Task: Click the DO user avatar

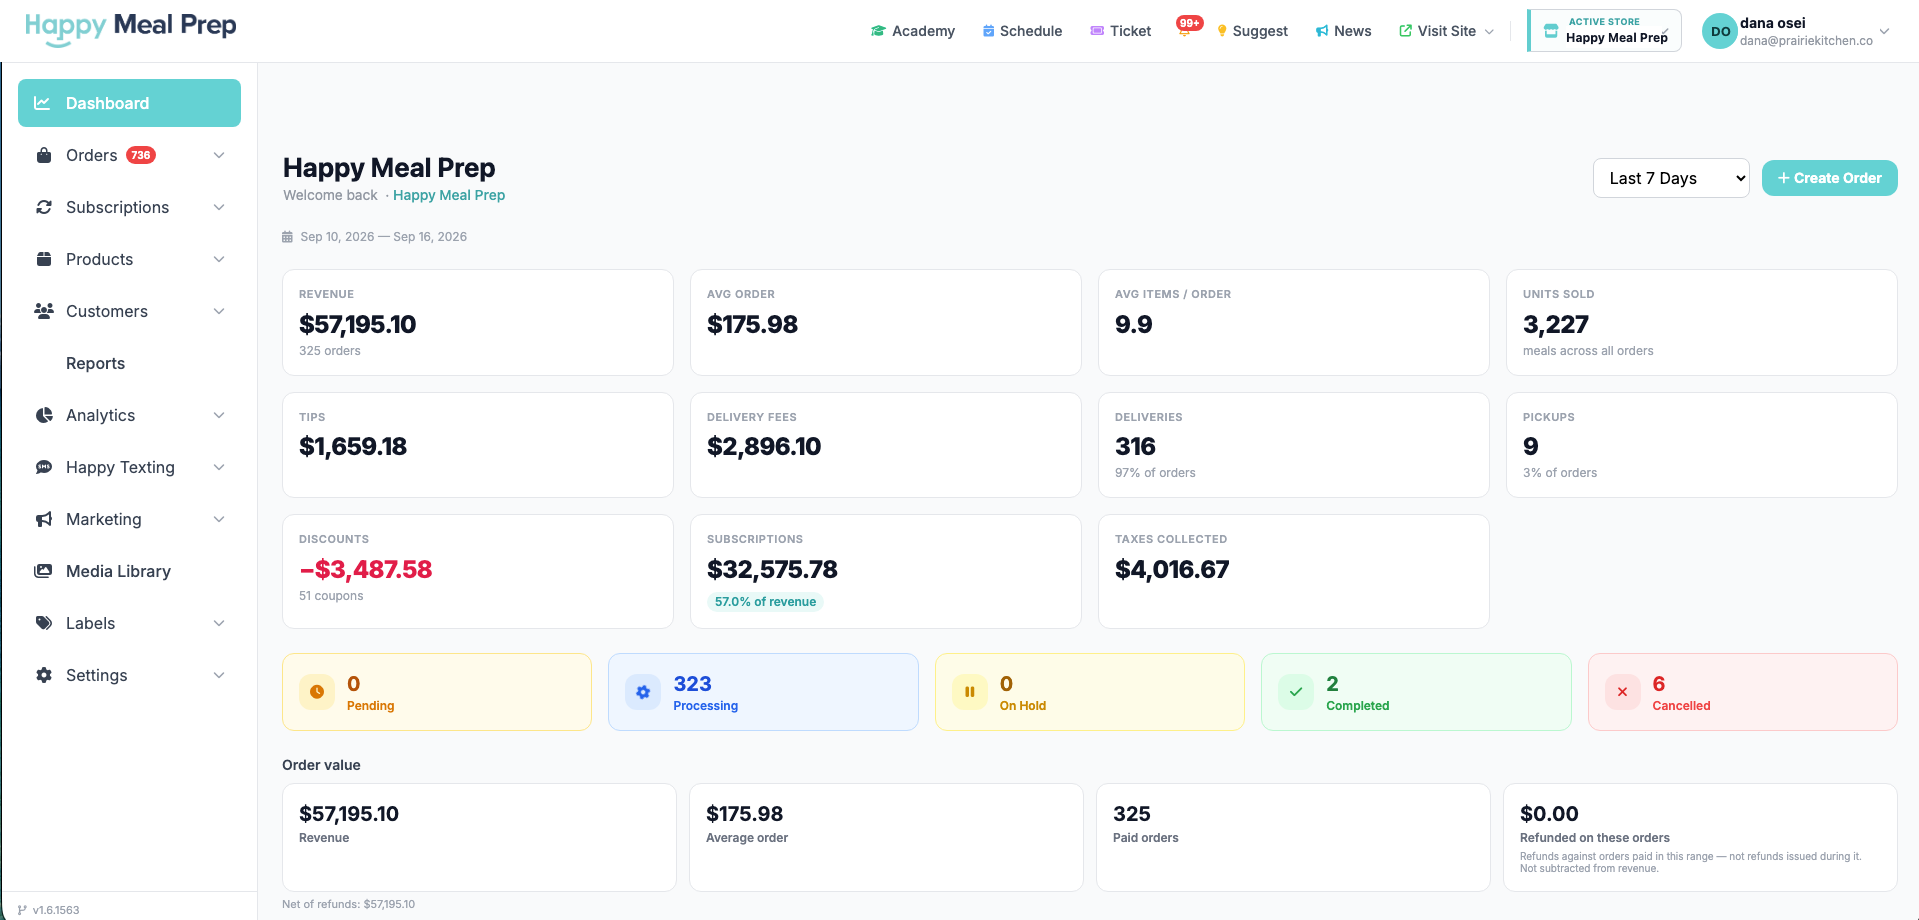Action: click(x=1720, y=31)
